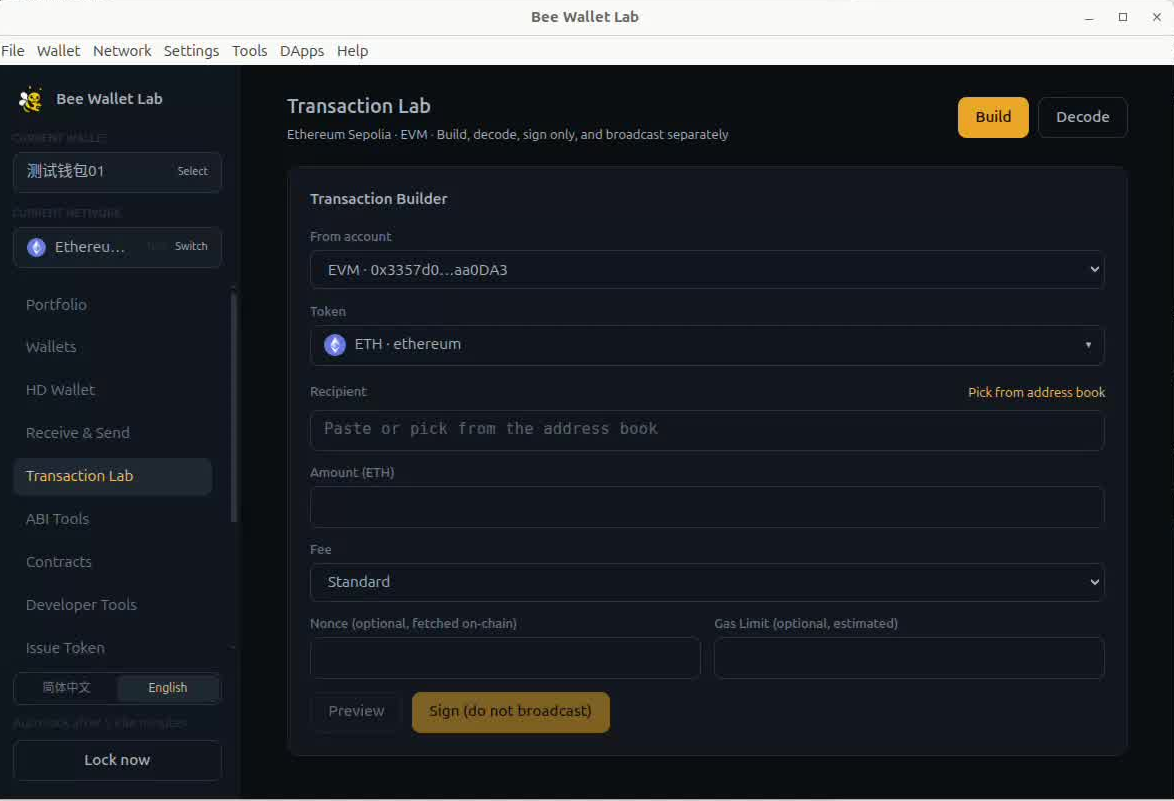Click Pick from address book link
Image resolution: width=1174 pixels, height=801 pixels.
[x=1036, y=393]
